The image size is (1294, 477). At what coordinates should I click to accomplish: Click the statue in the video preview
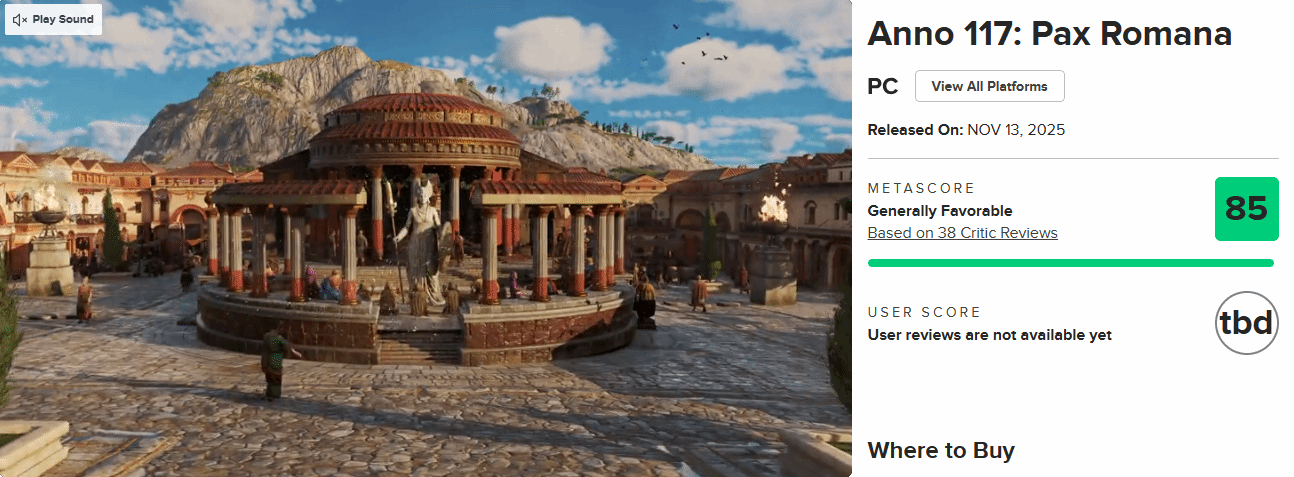coord(421,243)
